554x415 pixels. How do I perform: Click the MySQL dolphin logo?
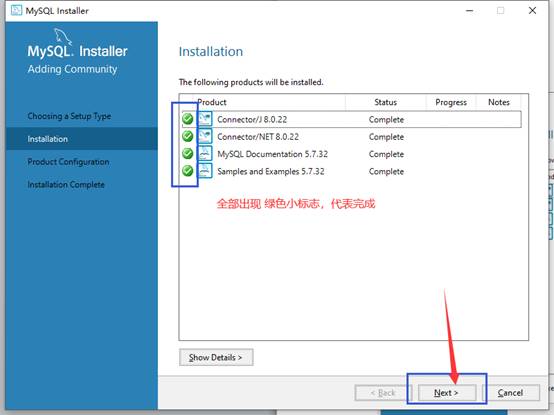(x=63, y=36)
